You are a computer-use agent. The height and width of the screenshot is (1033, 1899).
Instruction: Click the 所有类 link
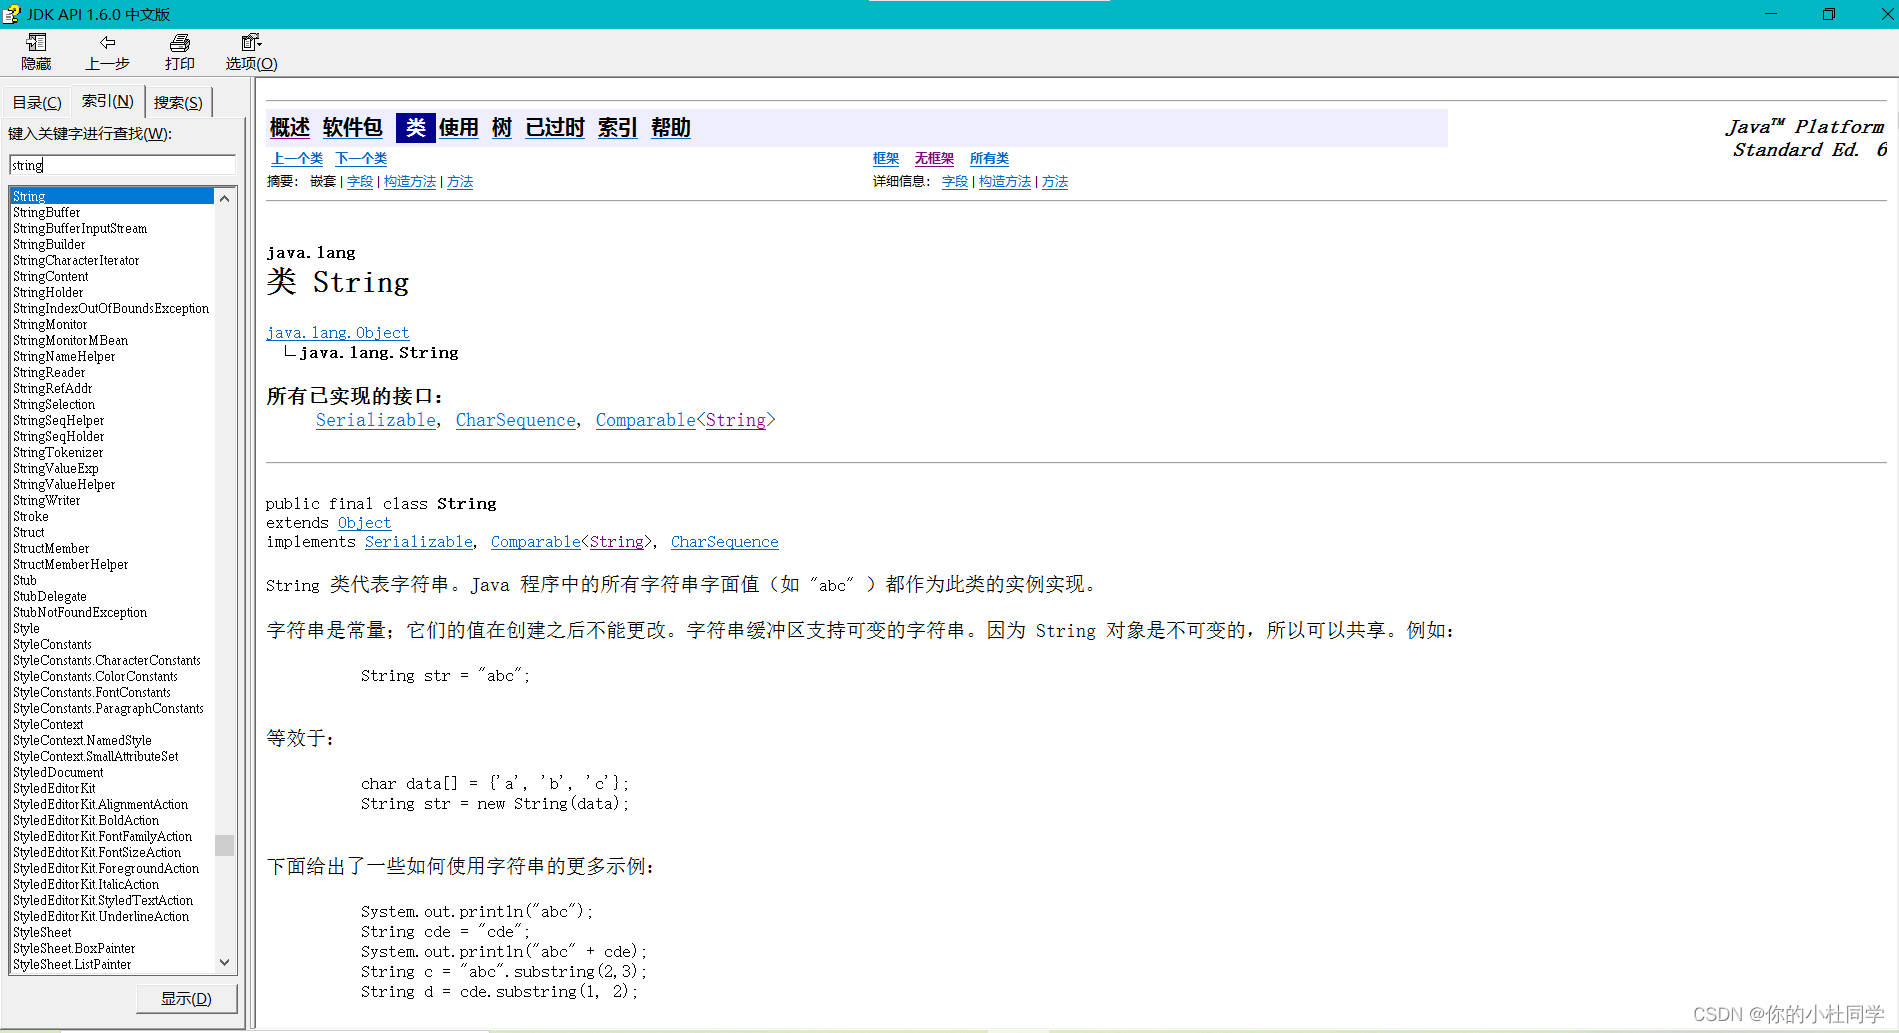[989, 158]
